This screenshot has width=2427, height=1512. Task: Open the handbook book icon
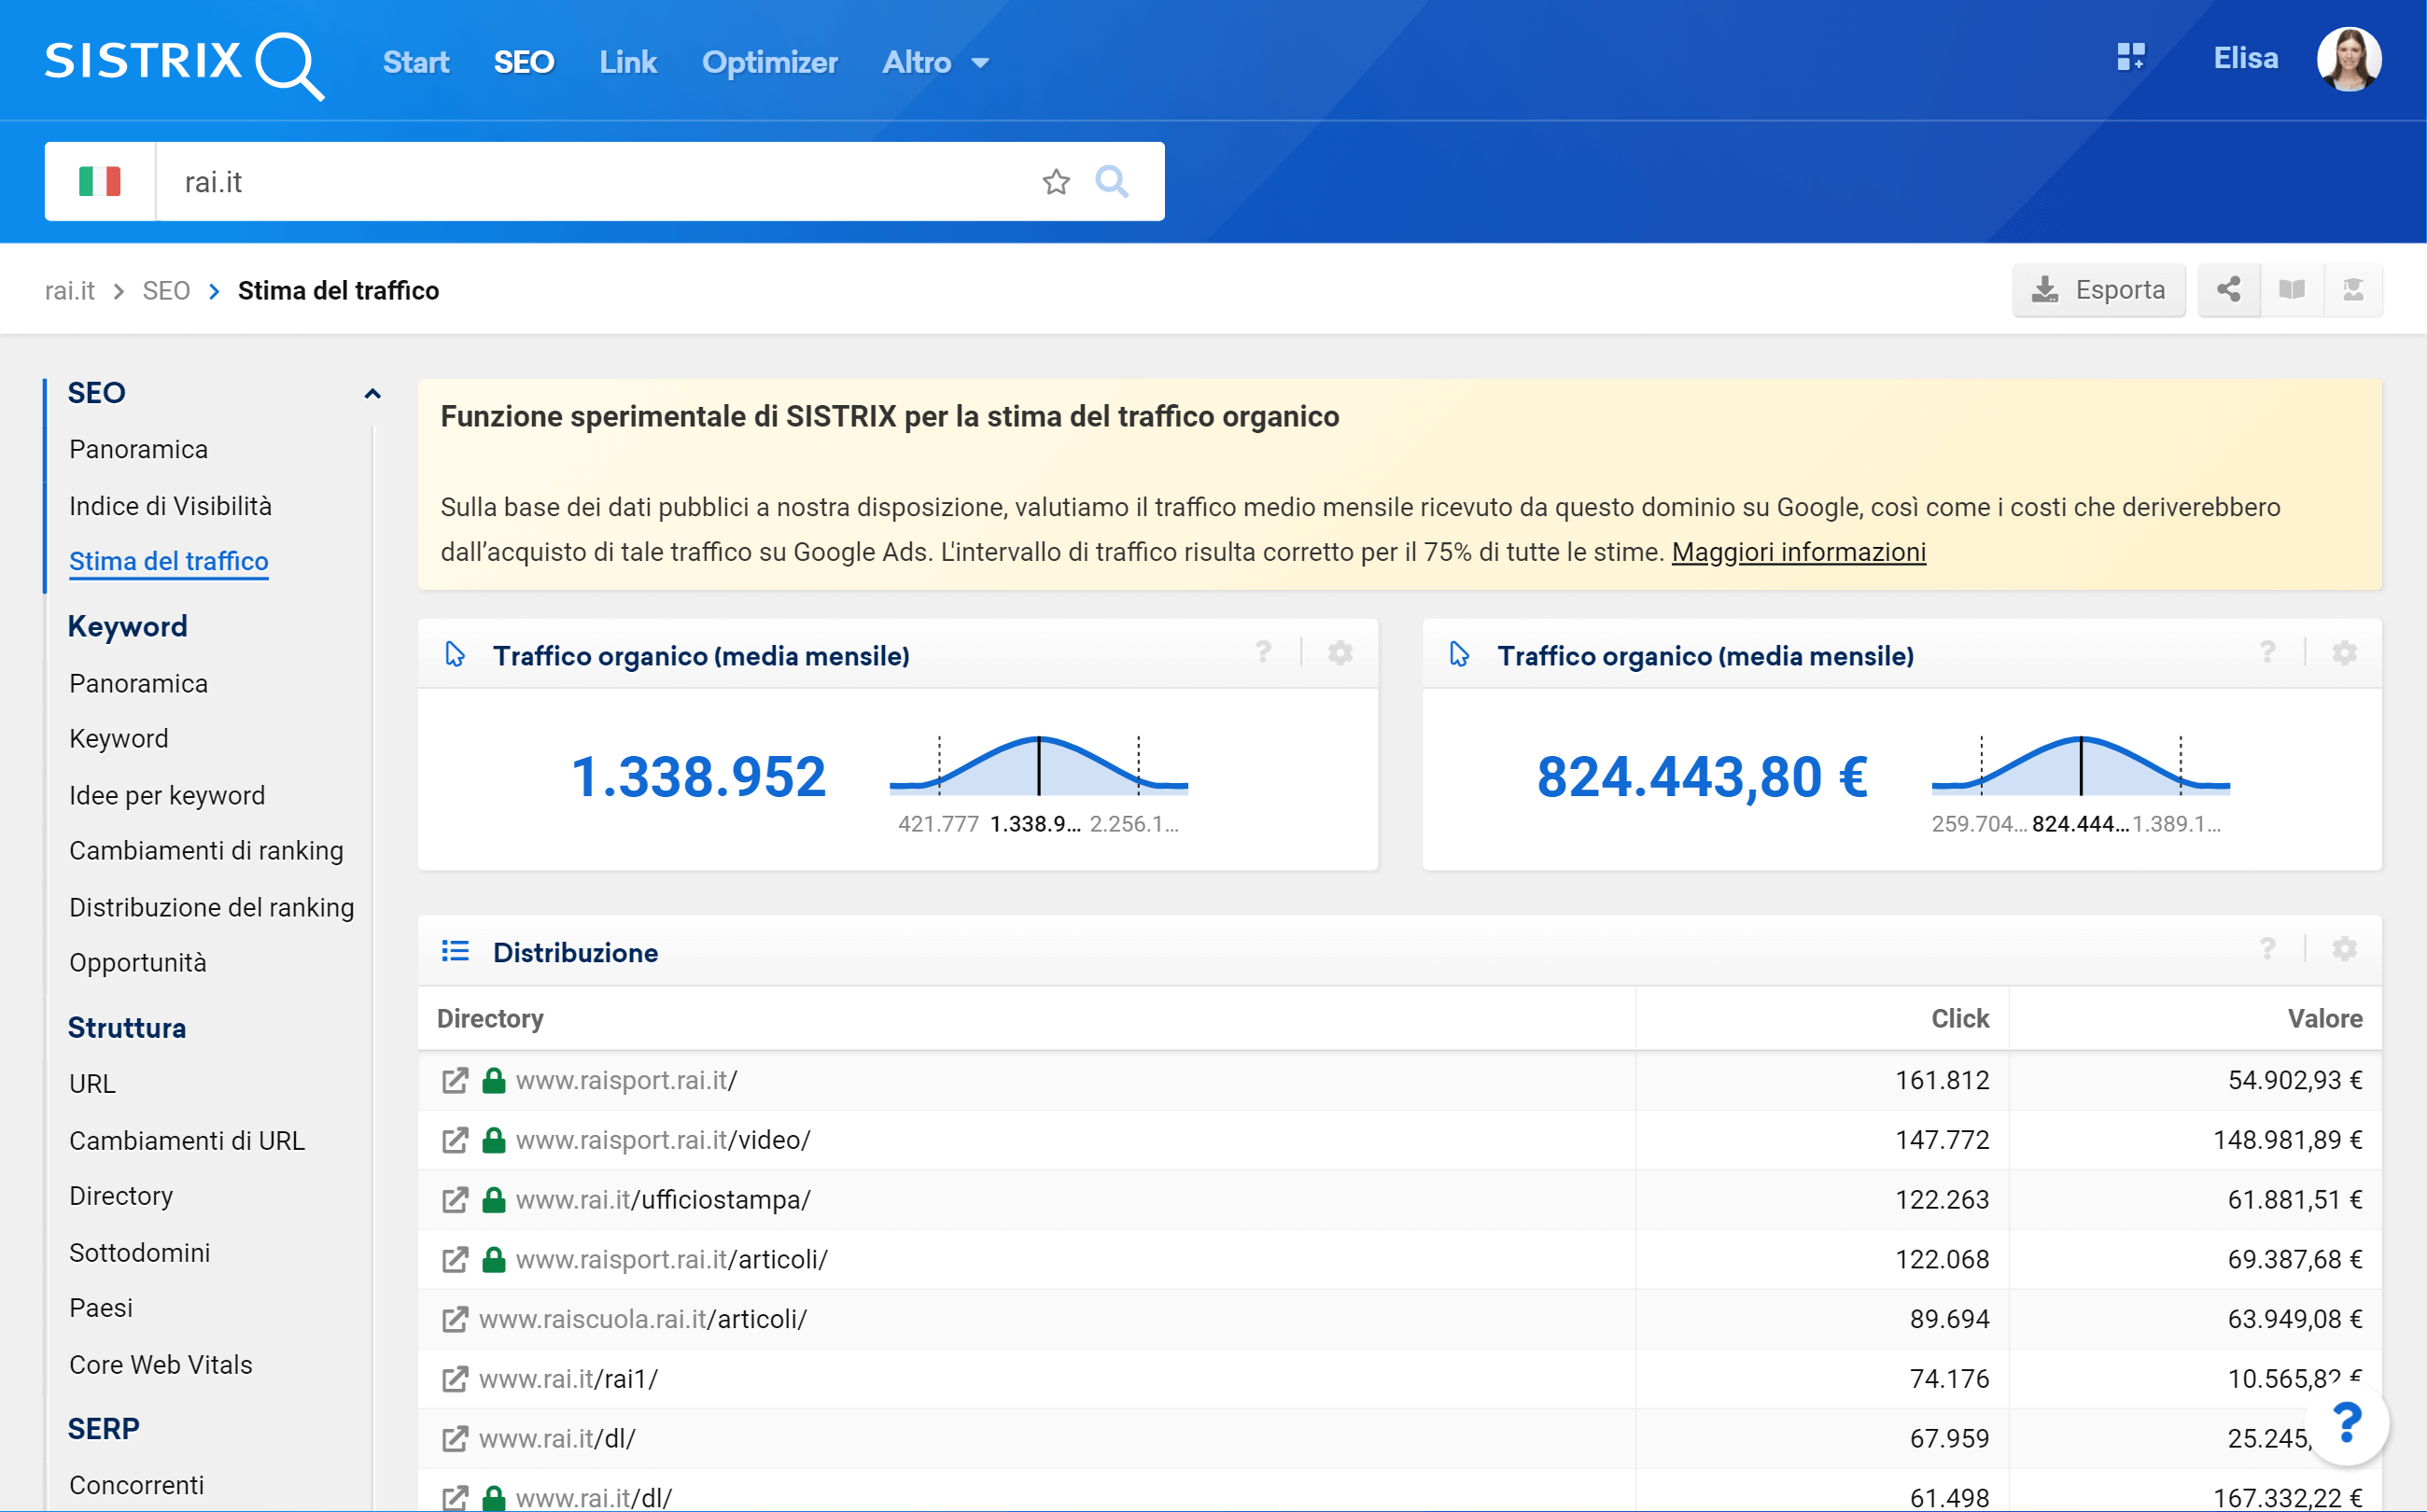(2291, 290)
